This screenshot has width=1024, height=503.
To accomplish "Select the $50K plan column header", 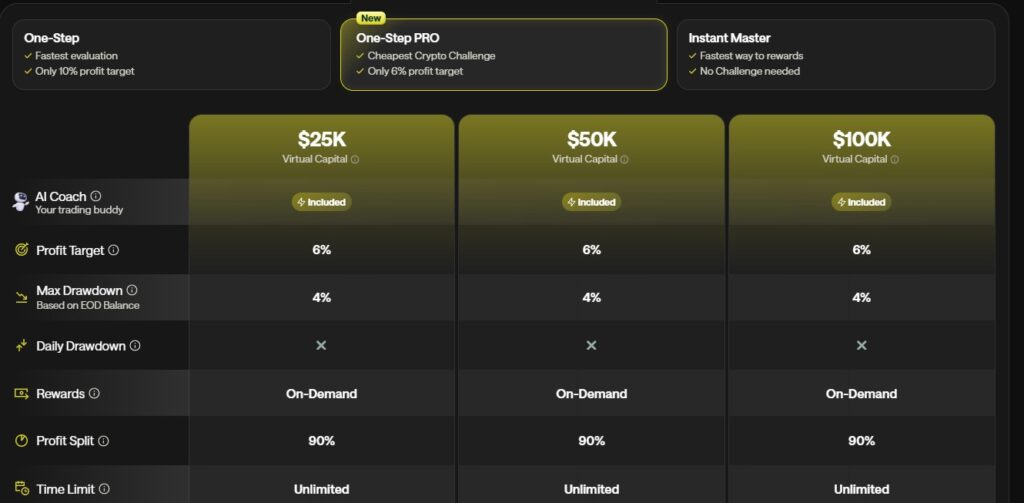I will [591, 145].
